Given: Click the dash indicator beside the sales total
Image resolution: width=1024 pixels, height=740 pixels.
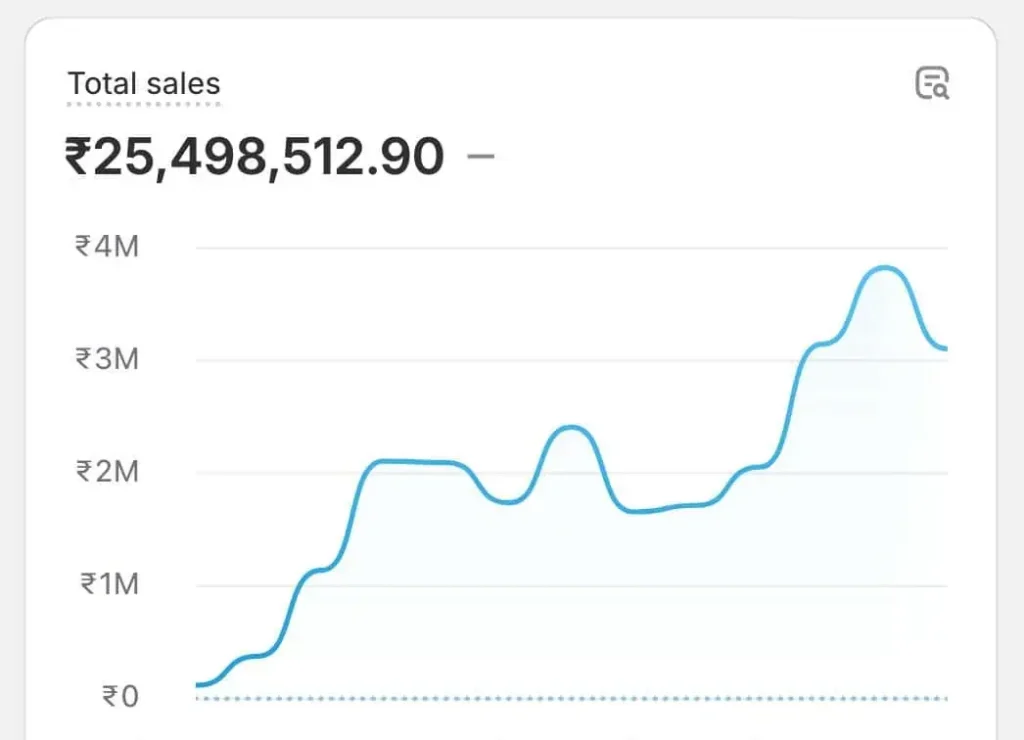Looking at the screenshot, I should click(481, 156).
